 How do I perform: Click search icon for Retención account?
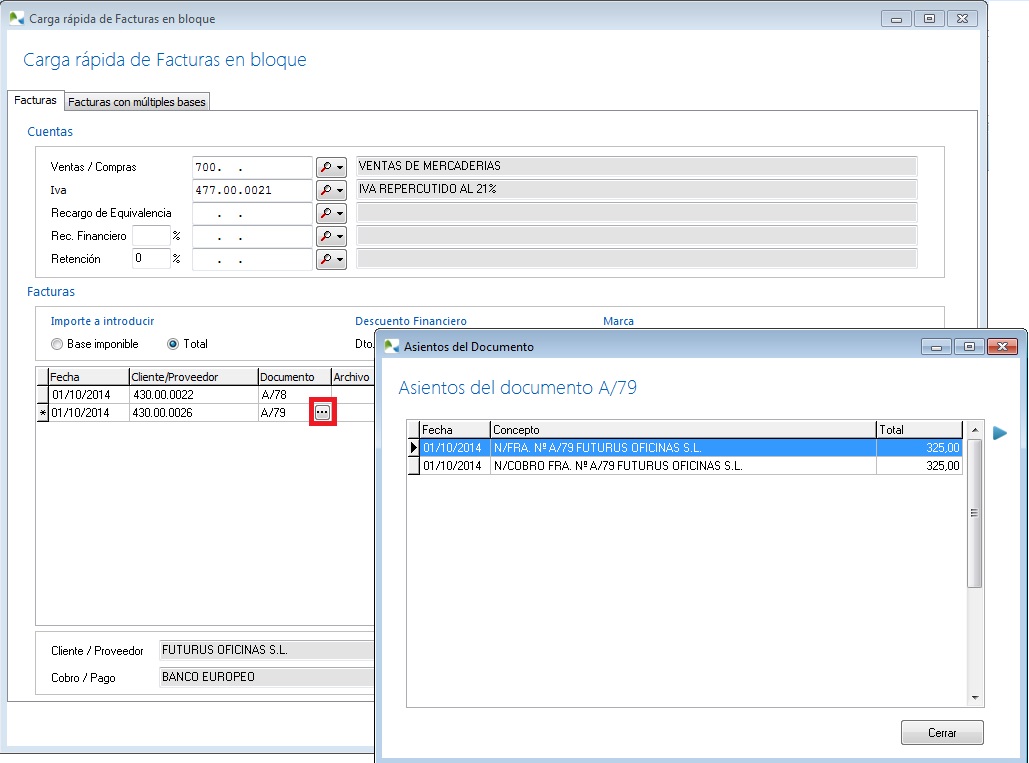click(326, 259)
